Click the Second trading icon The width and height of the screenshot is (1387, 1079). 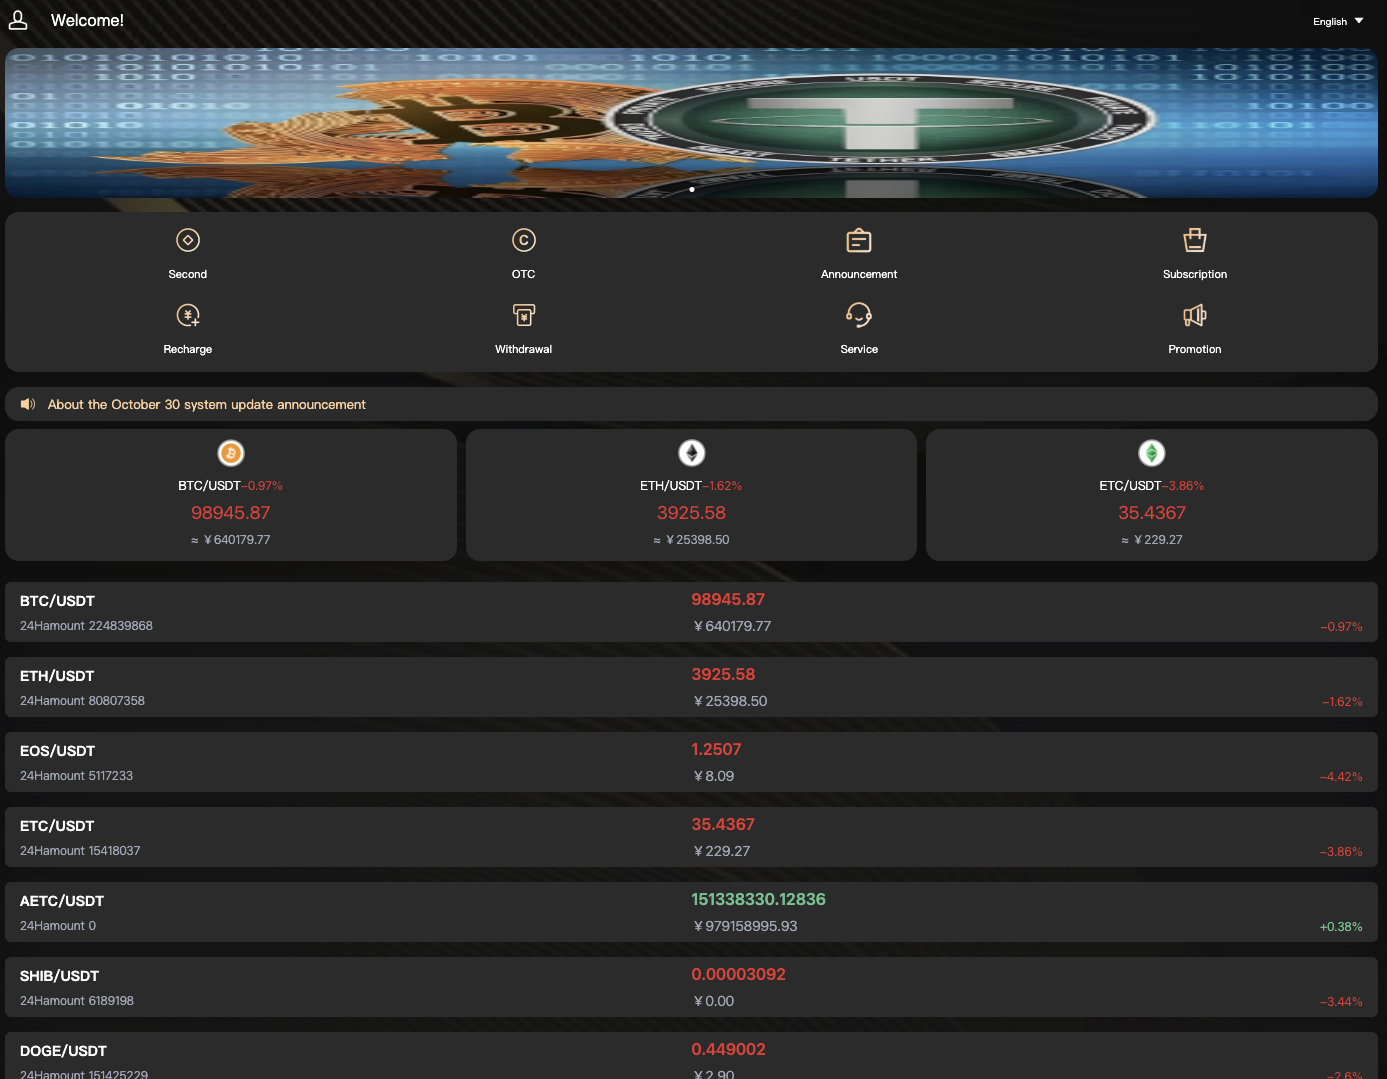point(188,240)
